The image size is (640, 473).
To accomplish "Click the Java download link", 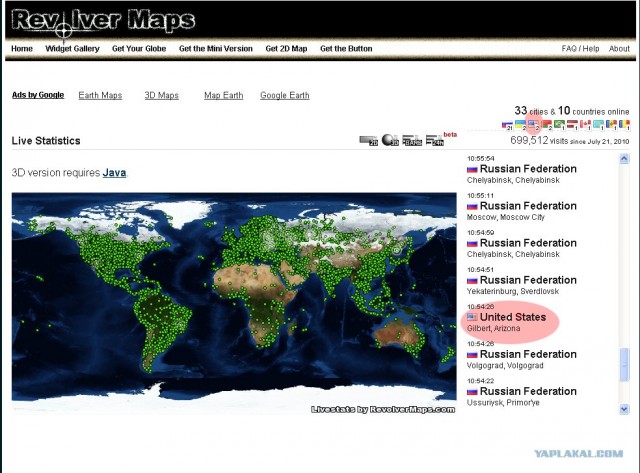I will 114,173.
